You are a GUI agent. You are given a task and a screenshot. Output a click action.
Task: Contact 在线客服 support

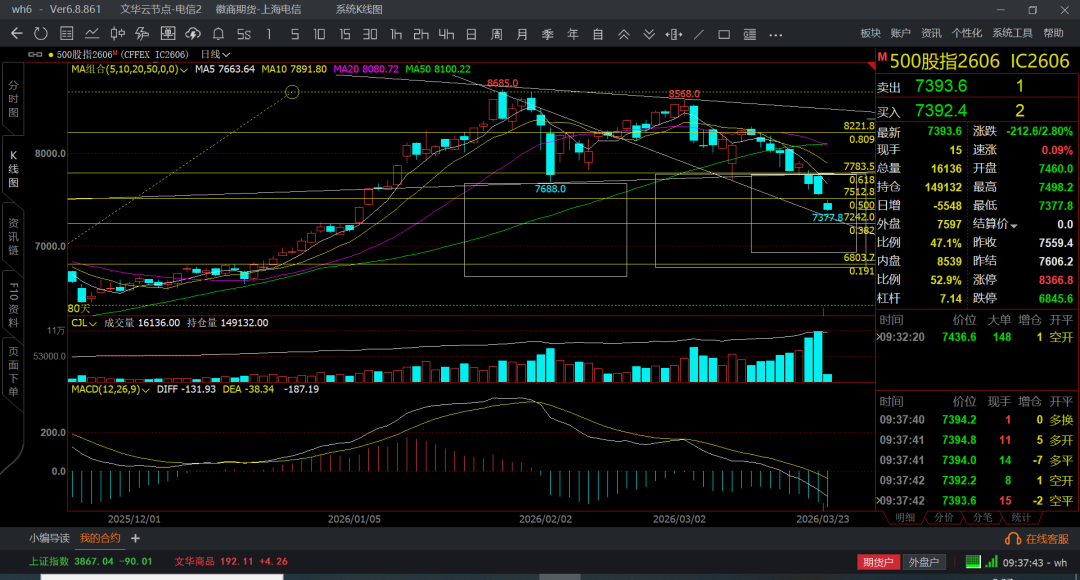(1040, 538)
